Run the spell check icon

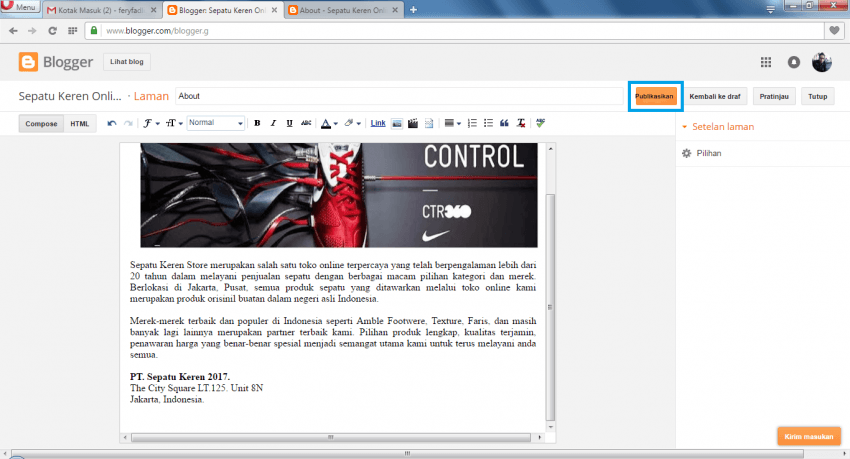(x=540, y=123)
